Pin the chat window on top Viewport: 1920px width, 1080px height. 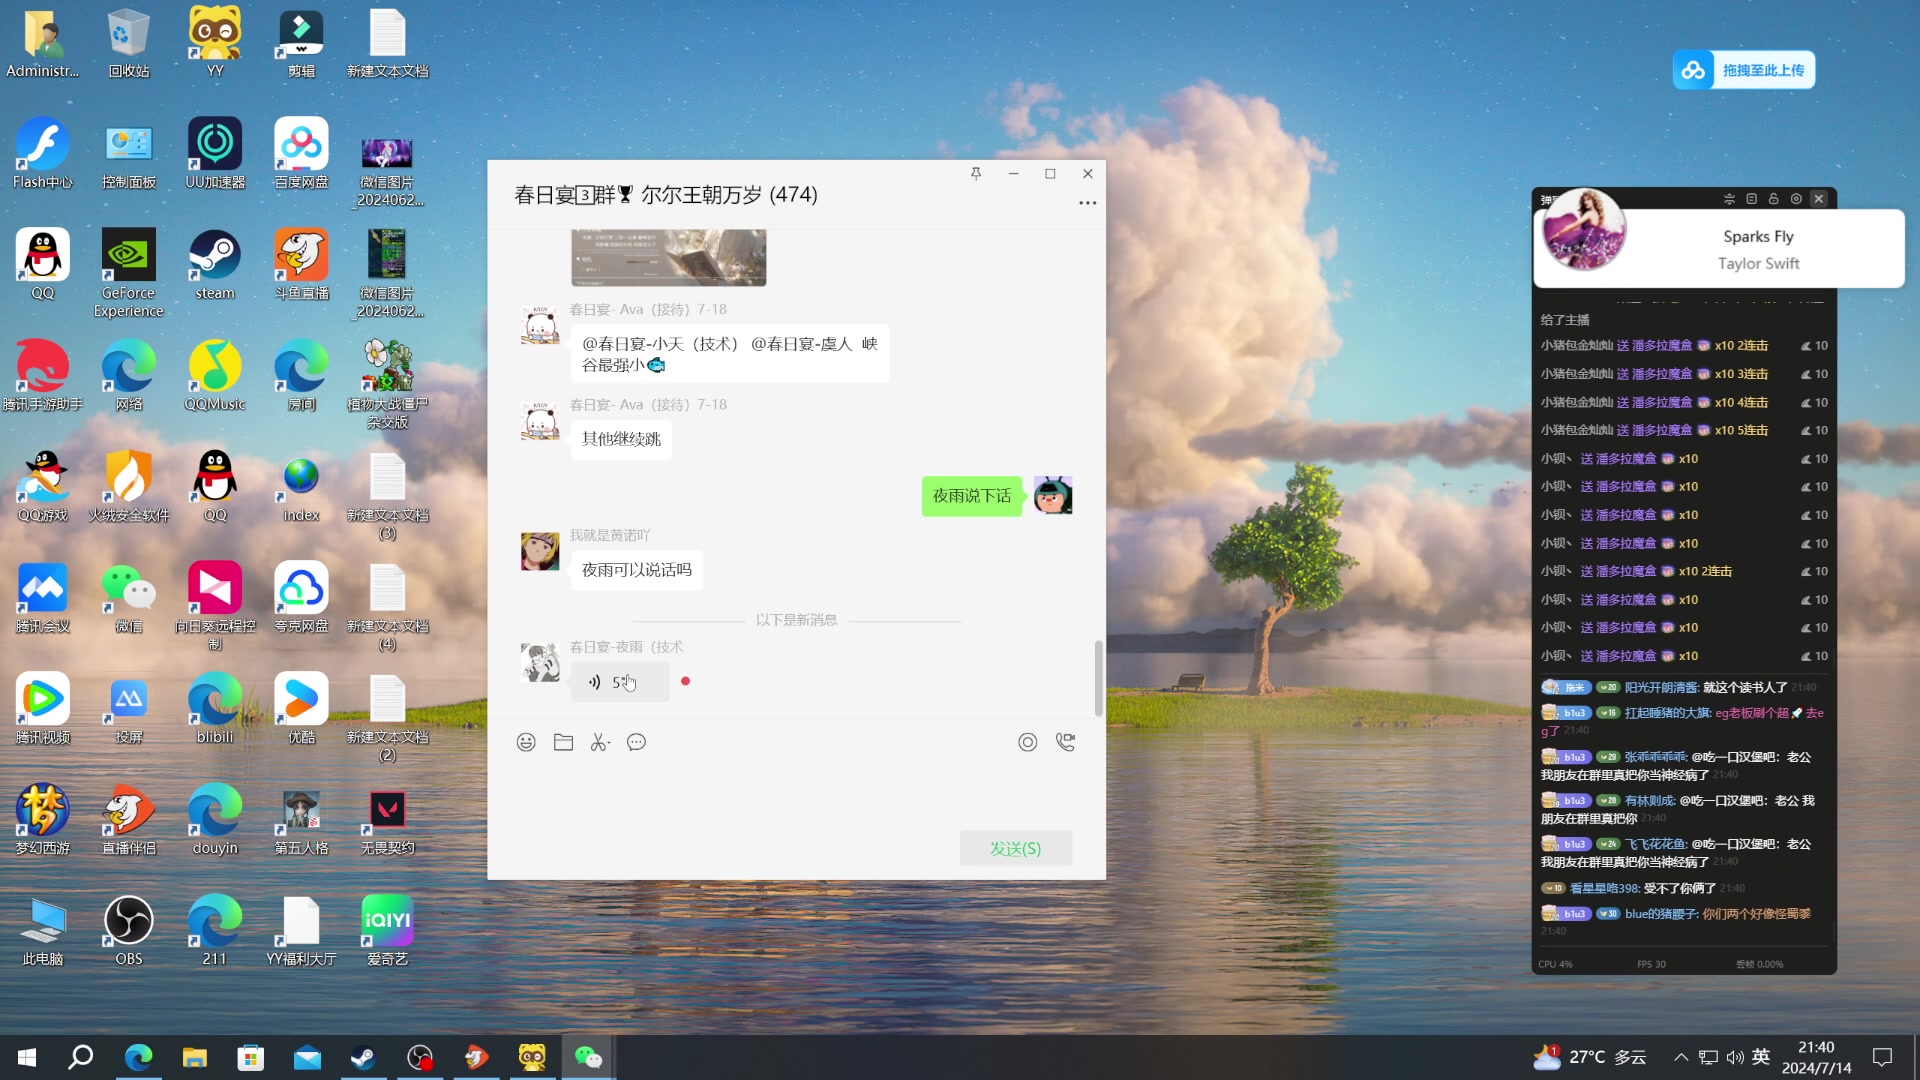(976, 173)
